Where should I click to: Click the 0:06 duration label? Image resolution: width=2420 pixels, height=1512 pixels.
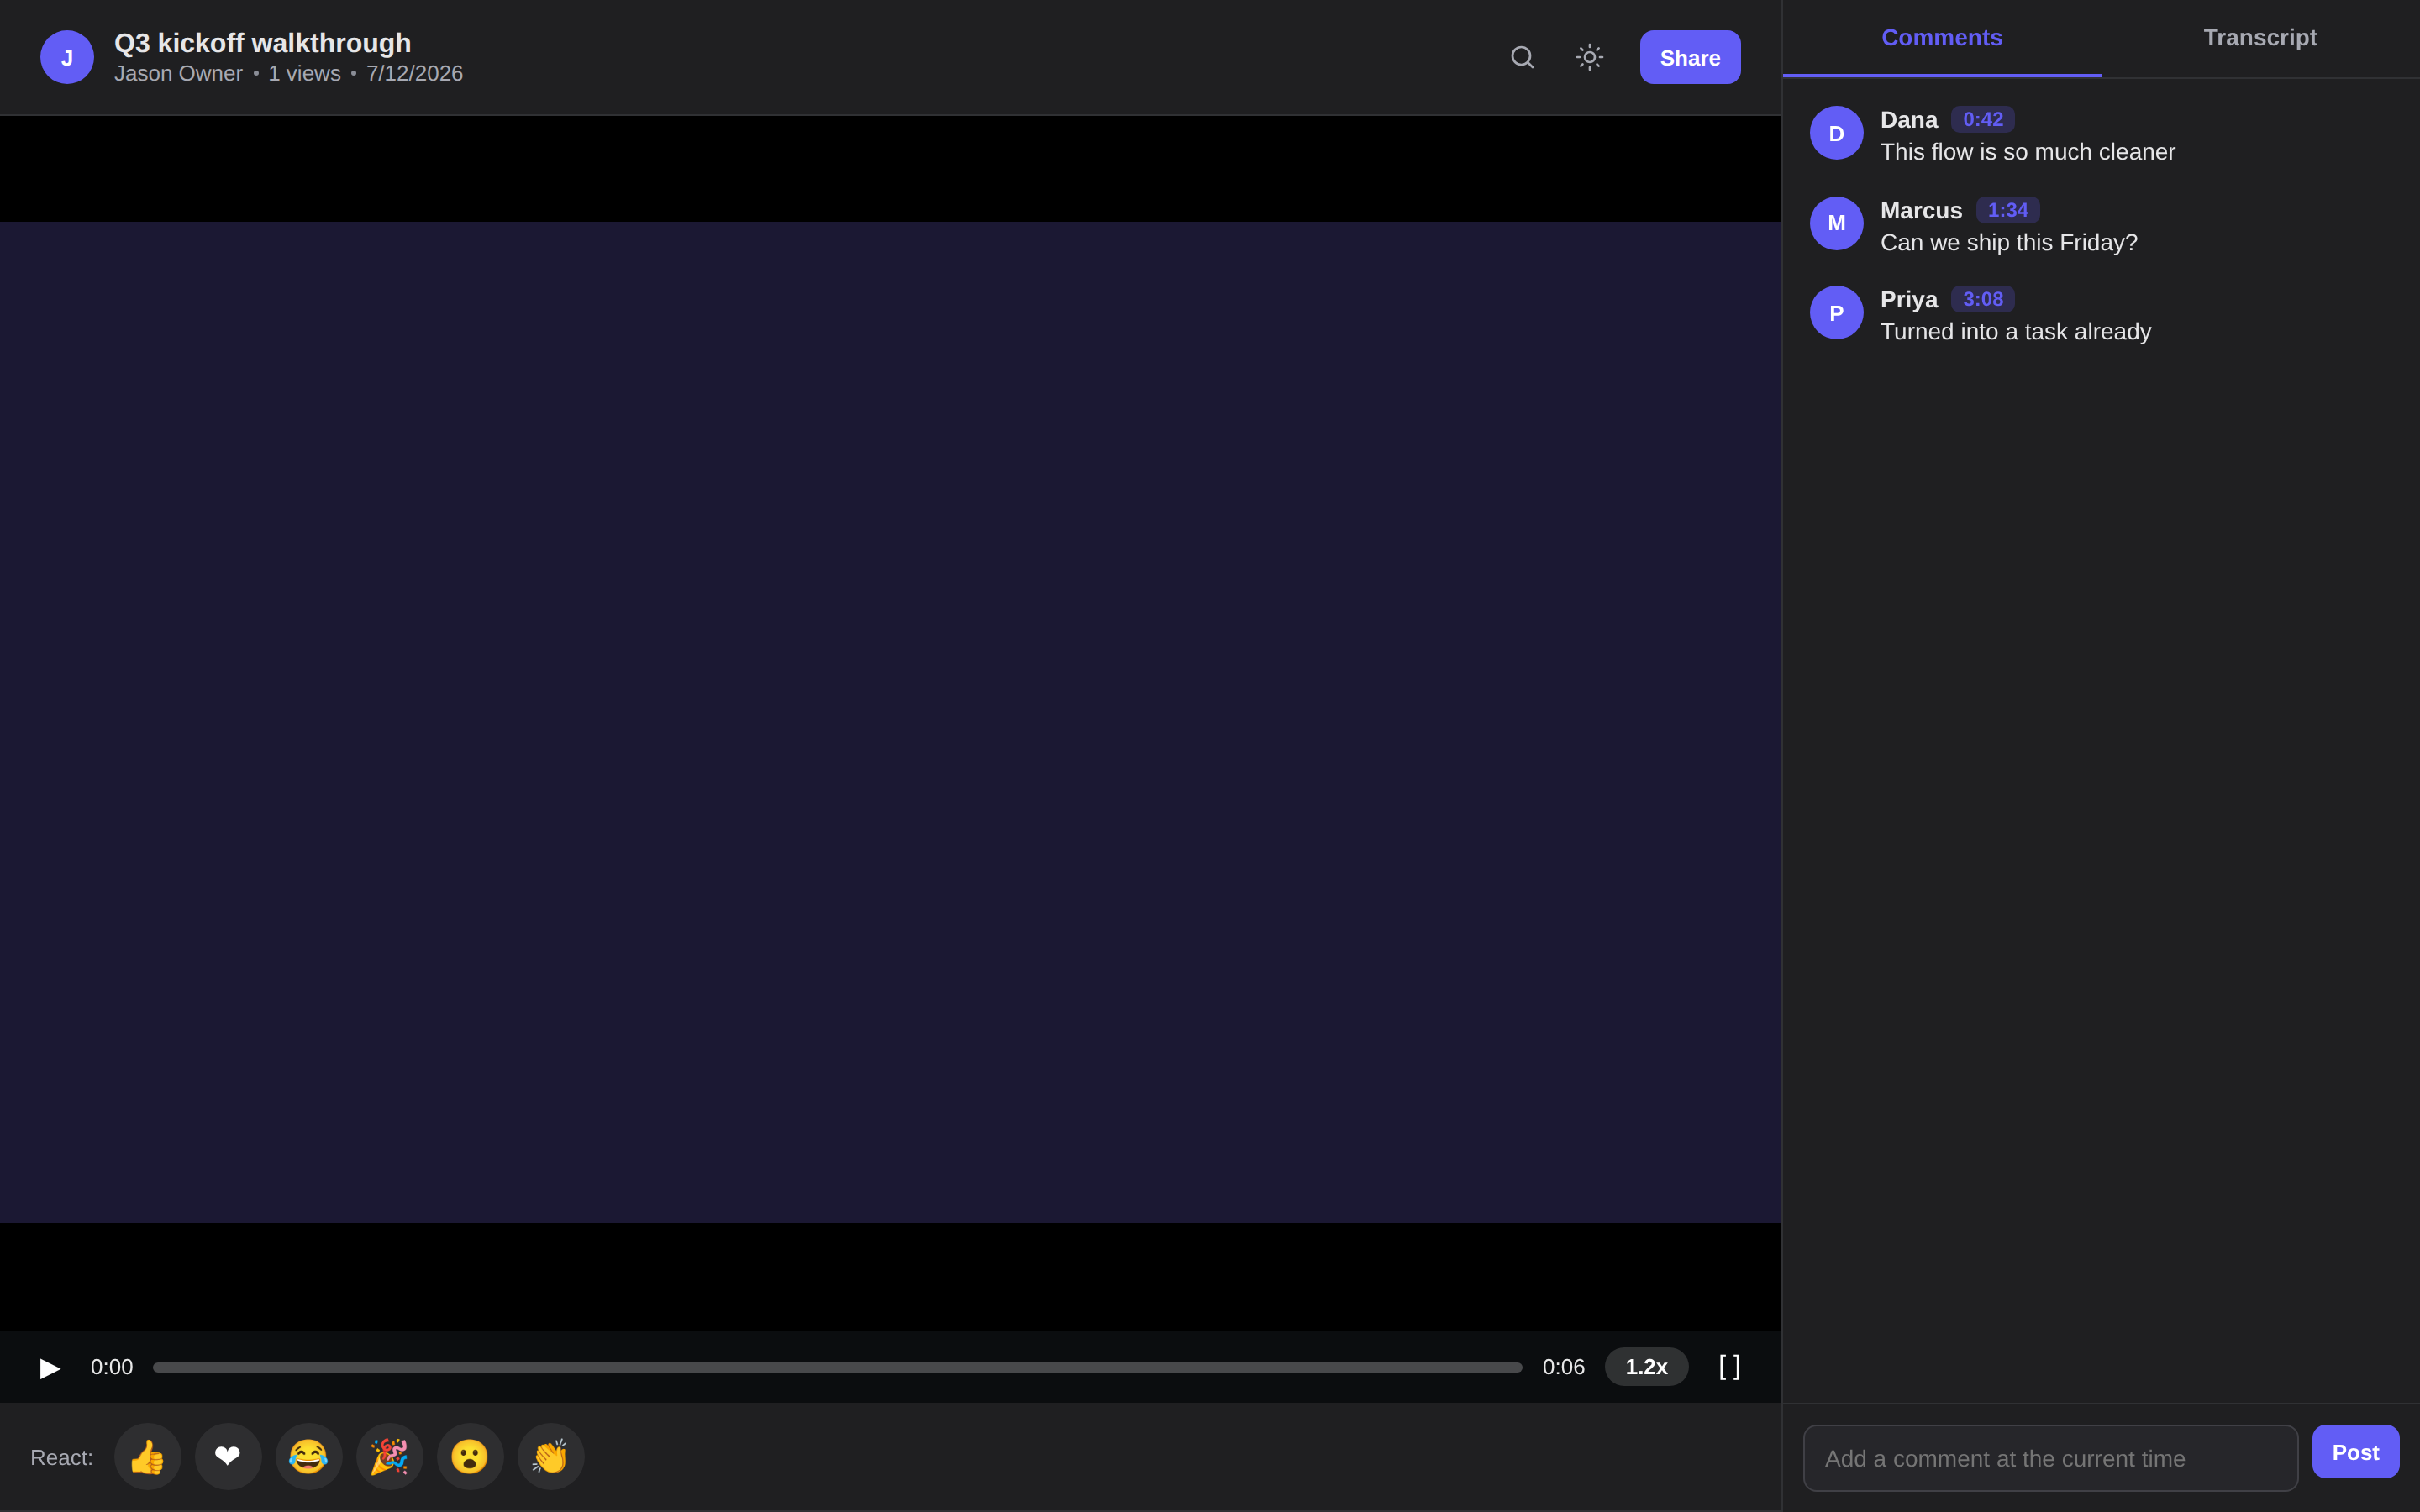click(x=1563, y=1367)
